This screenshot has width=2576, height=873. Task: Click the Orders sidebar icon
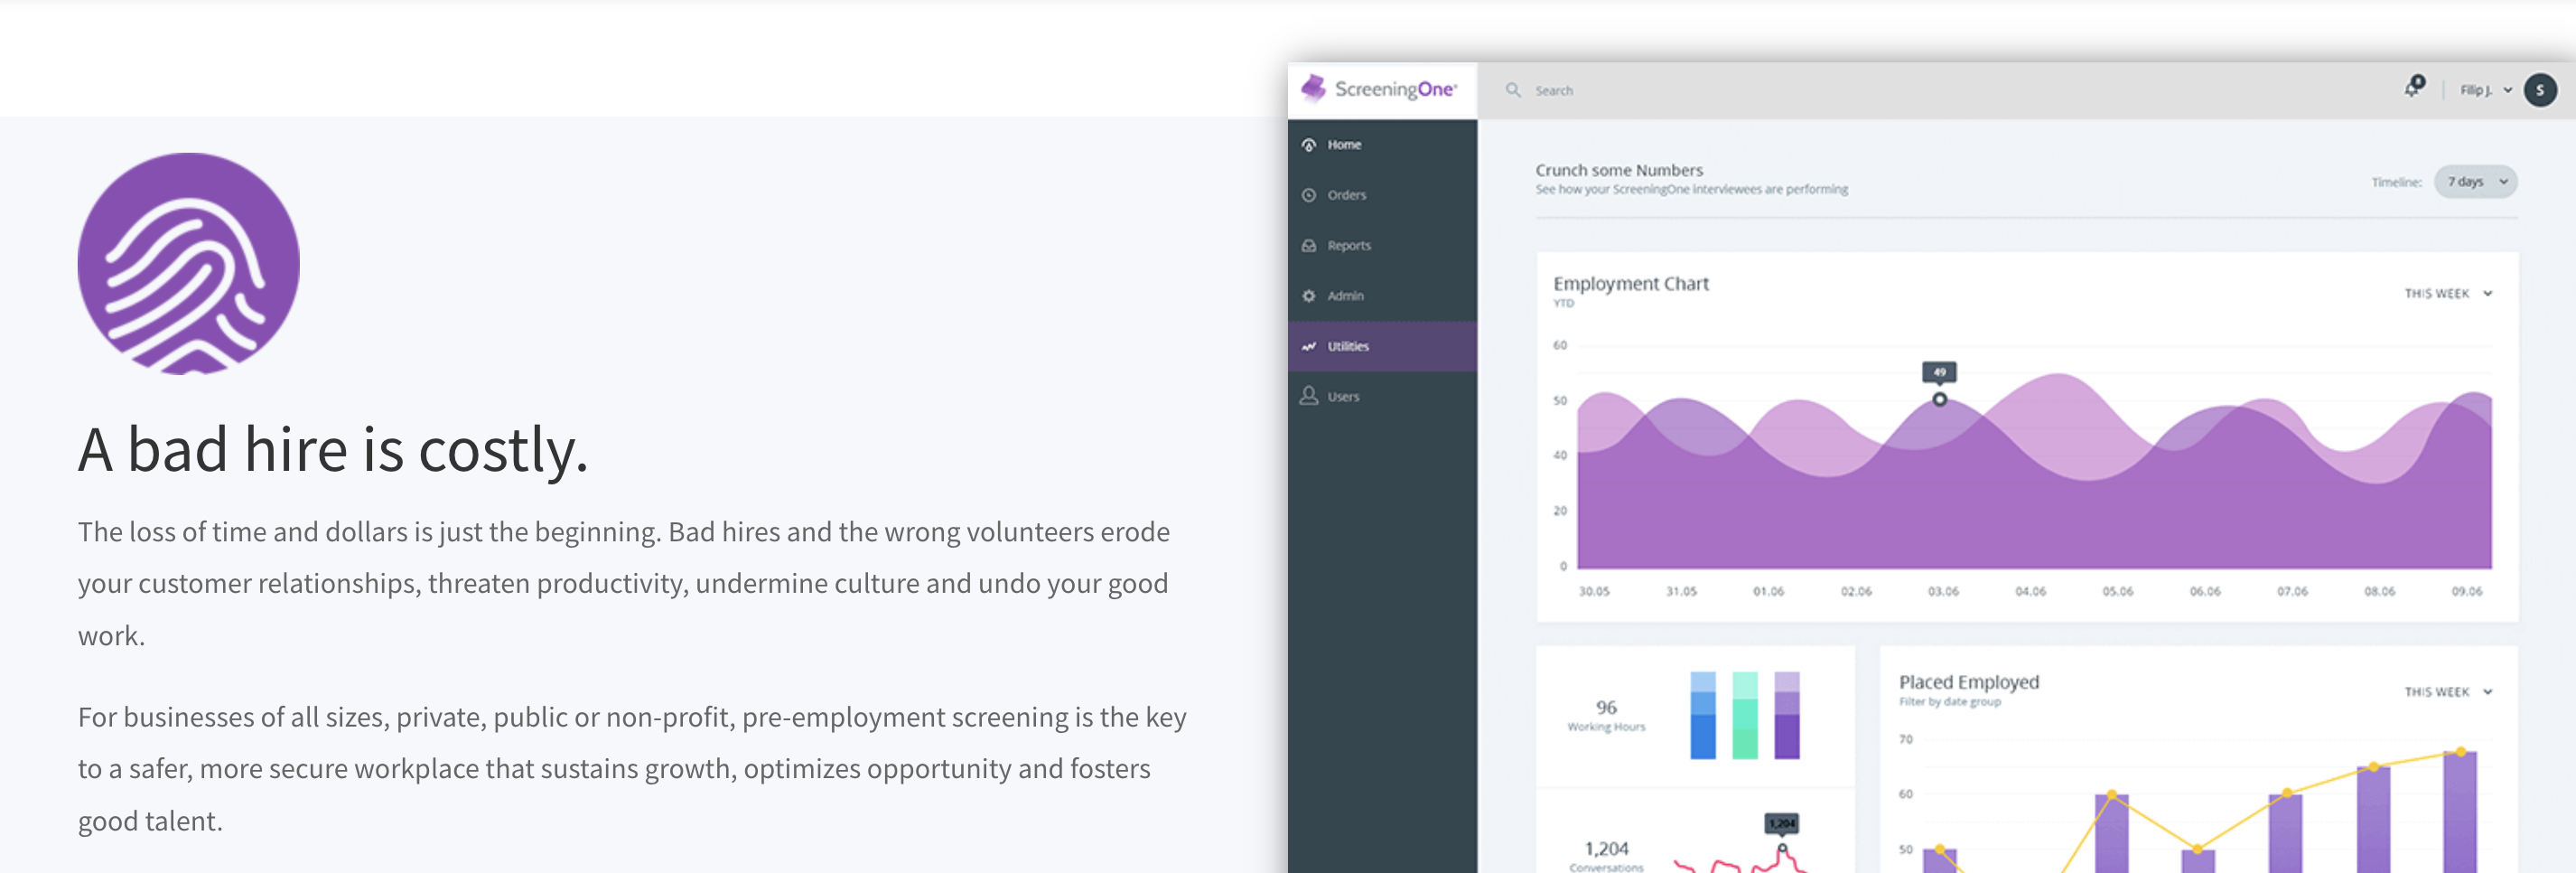point(1308,195)
